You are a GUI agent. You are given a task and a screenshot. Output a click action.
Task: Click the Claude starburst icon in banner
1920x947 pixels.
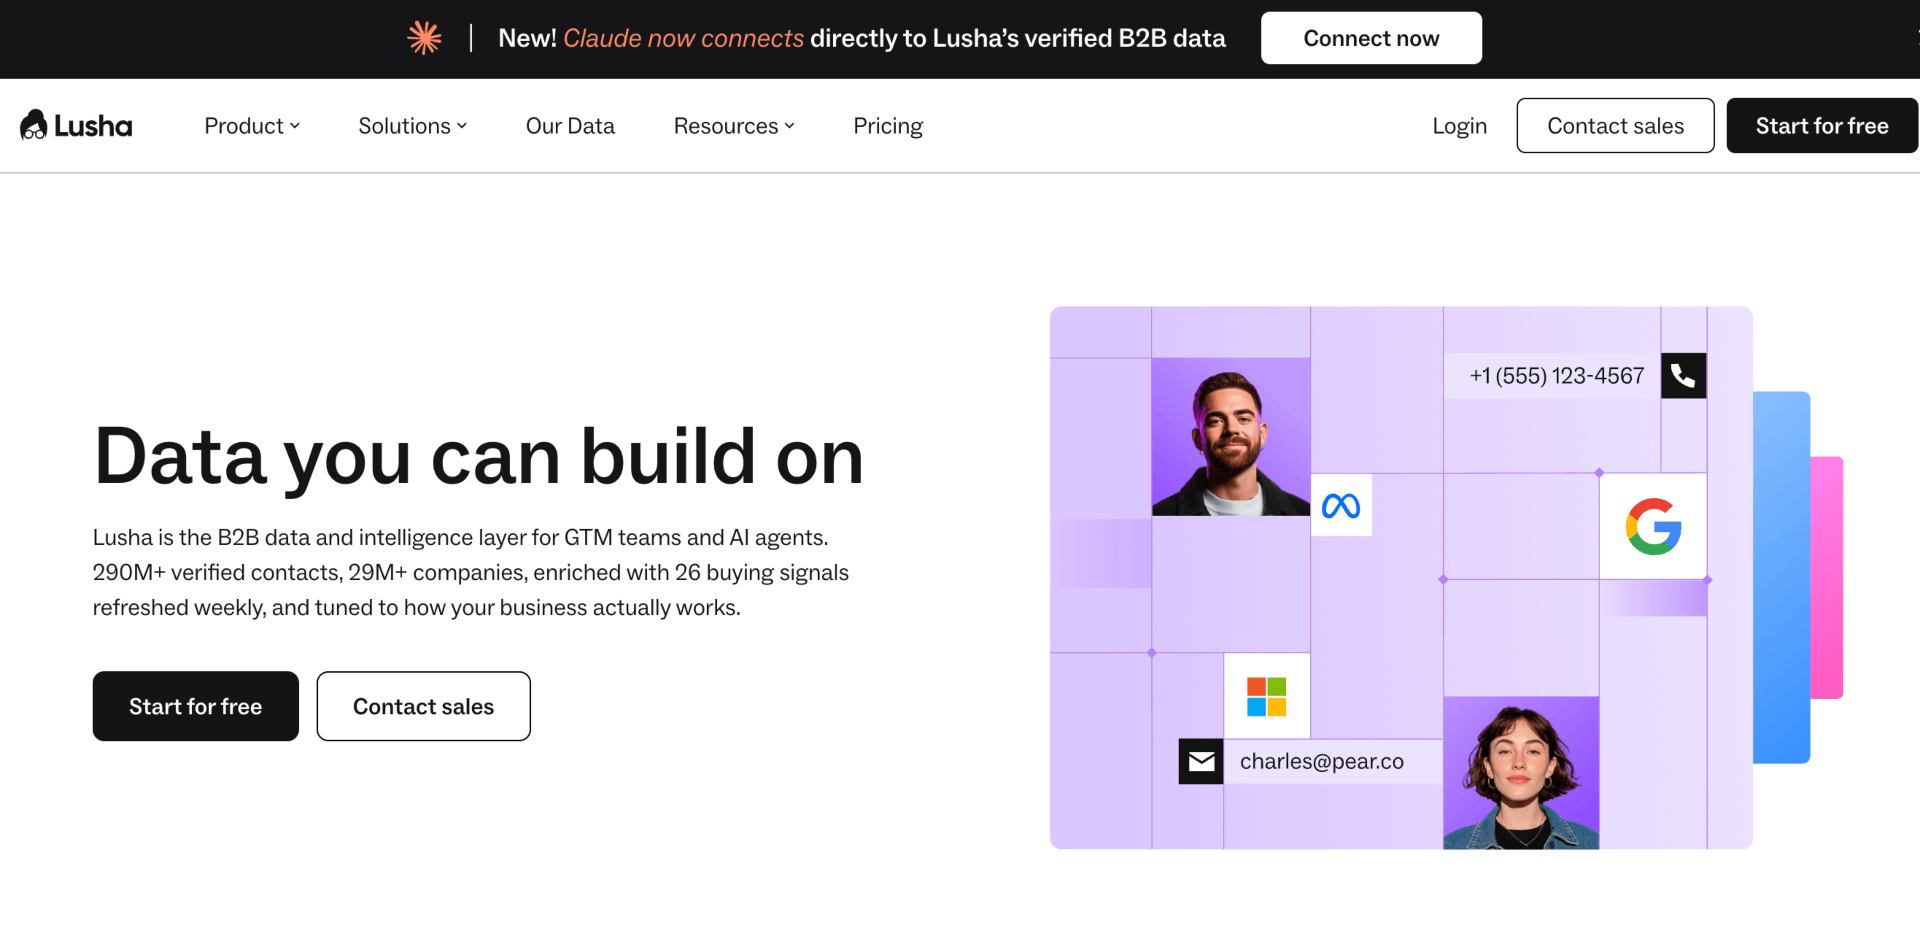(425, 38)
